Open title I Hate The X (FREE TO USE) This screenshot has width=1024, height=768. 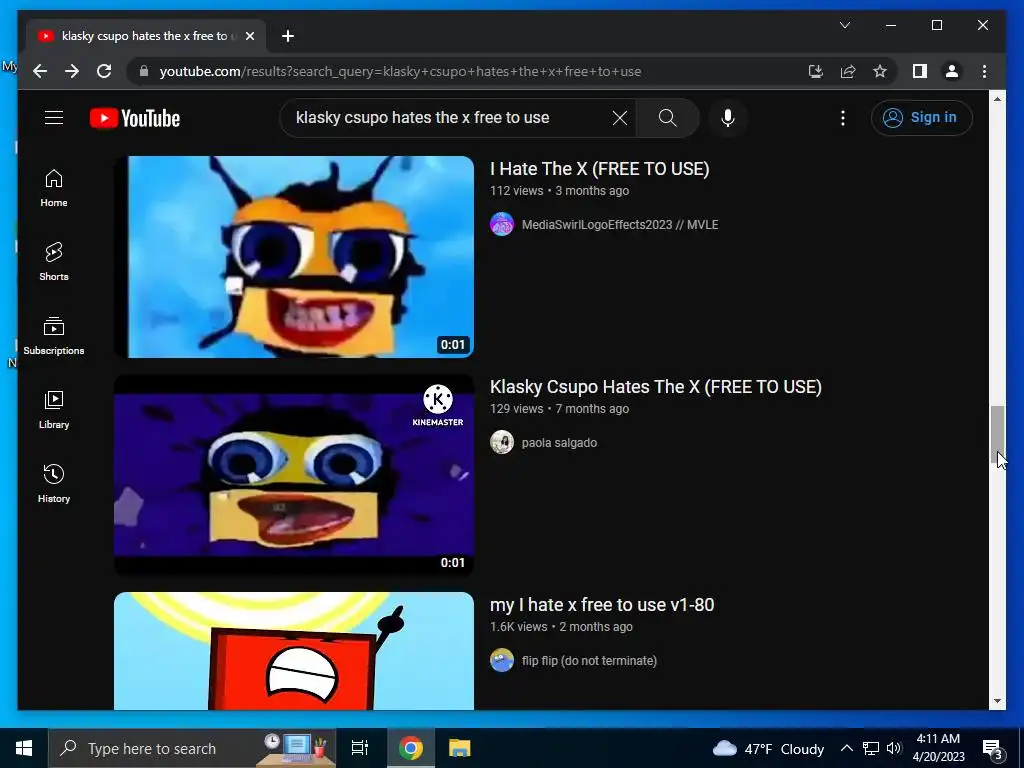[x=600, y=168]
